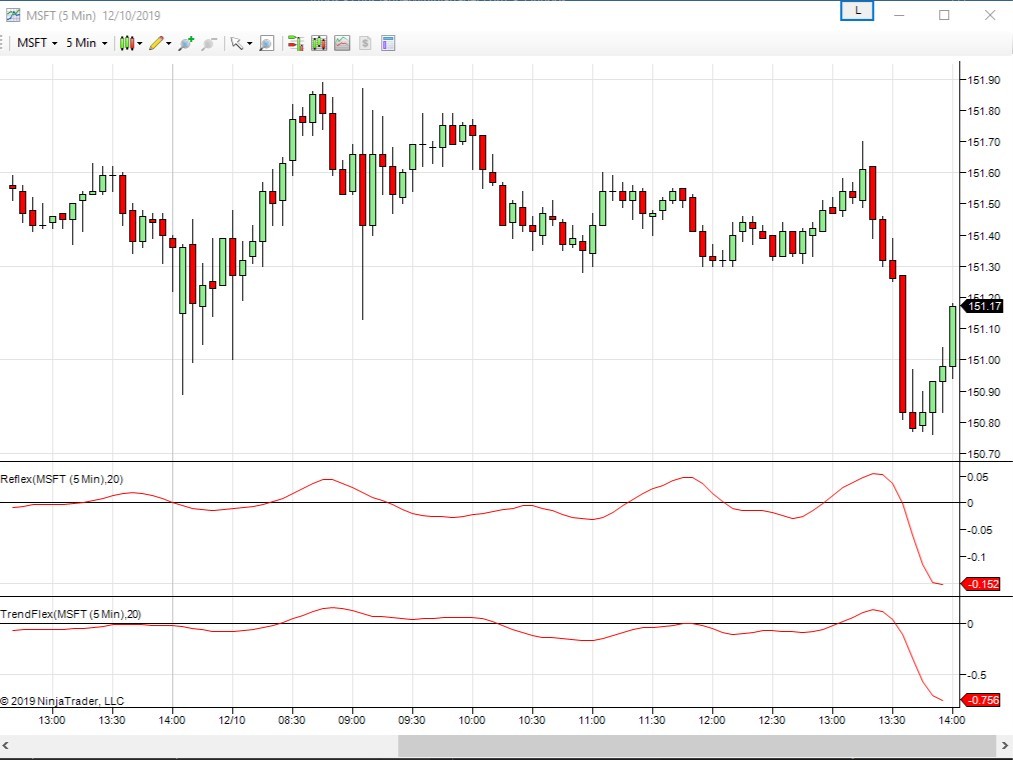Open Data Series candlestick icon
Image resolution: width=1013 pixels, height=760 pixels.
click(319, 43)
